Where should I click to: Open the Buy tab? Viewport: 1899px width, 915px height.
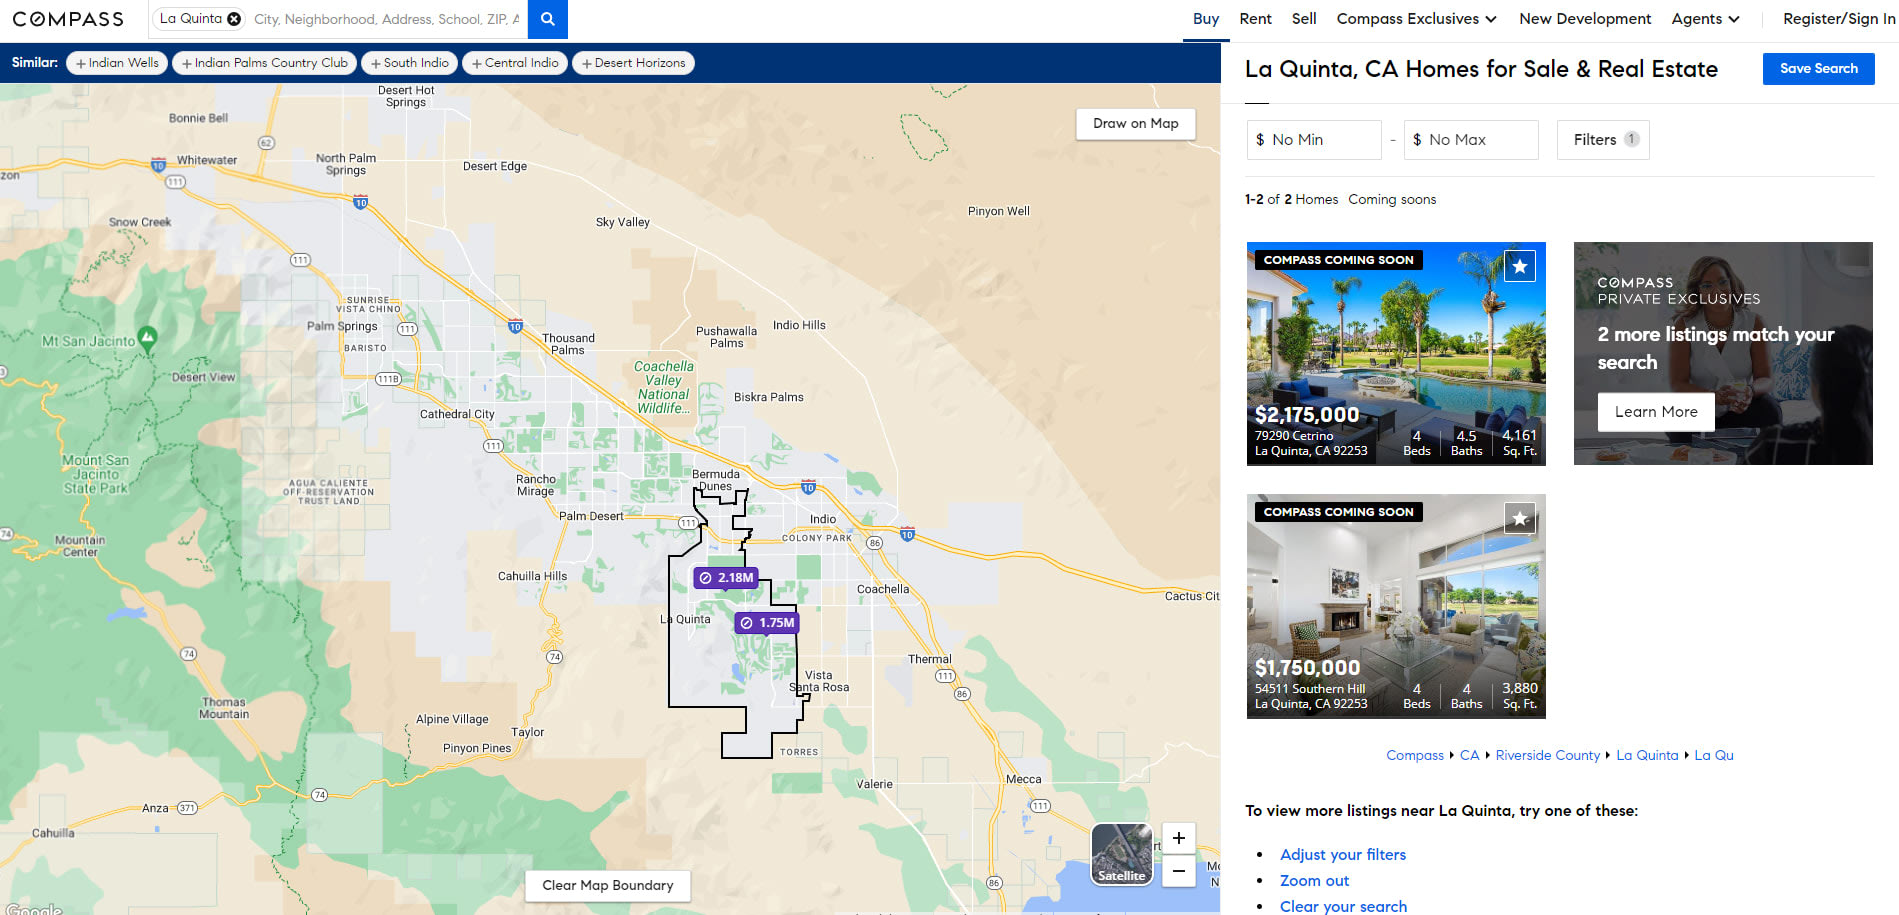(x=1206, y=19)
